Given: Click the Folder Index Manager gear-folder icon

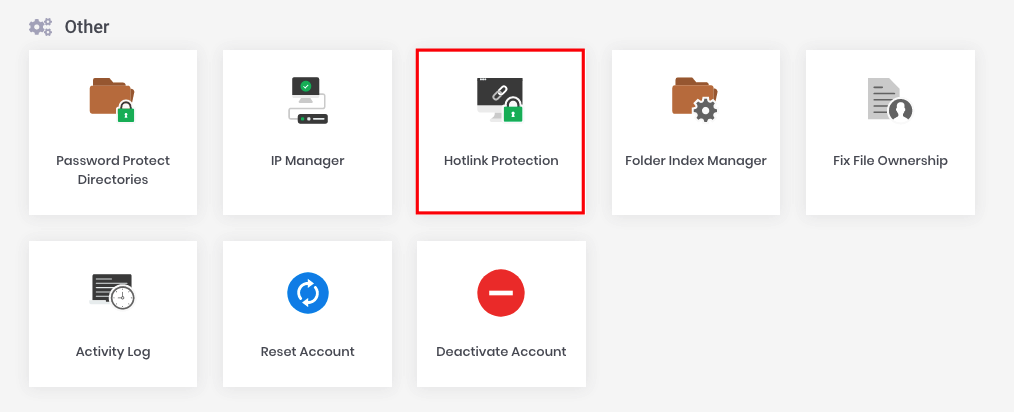Looking at the screenshot, I should coord(695,100).
